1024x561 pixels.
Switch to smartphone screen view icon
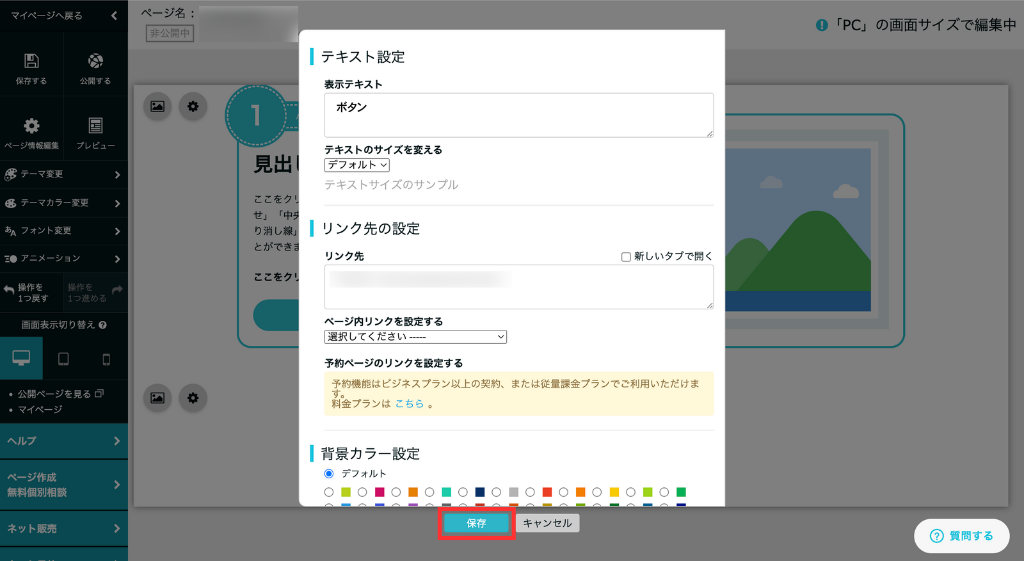[x=106, y=358]
